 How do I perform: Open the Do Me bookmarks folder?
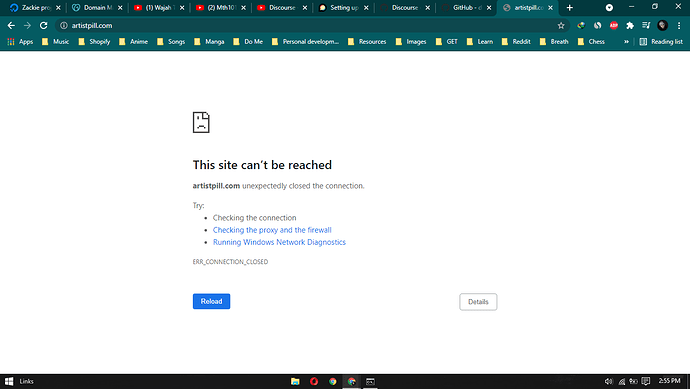[248, 41]
